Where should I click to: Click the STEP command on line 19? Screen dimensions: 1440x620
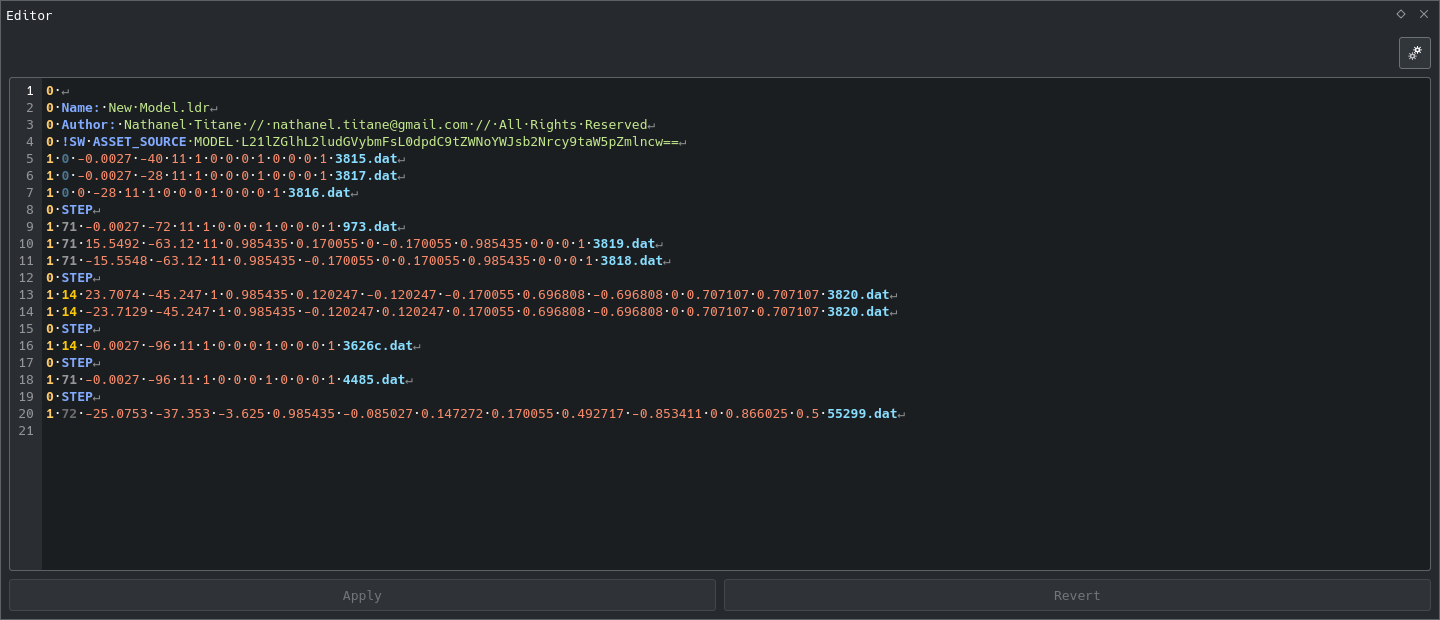tap(77, 397)
